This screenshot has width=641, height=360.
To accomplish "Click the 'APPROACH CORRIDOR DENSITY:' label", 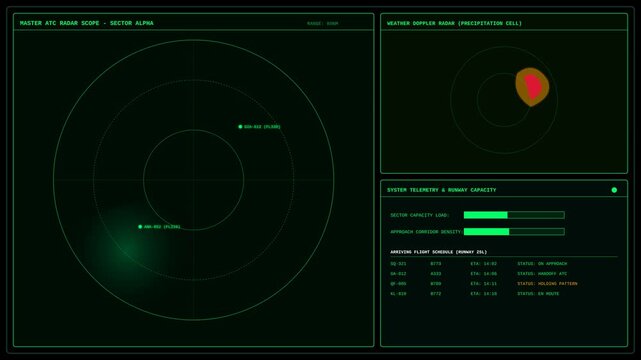I will click(426, 232).
